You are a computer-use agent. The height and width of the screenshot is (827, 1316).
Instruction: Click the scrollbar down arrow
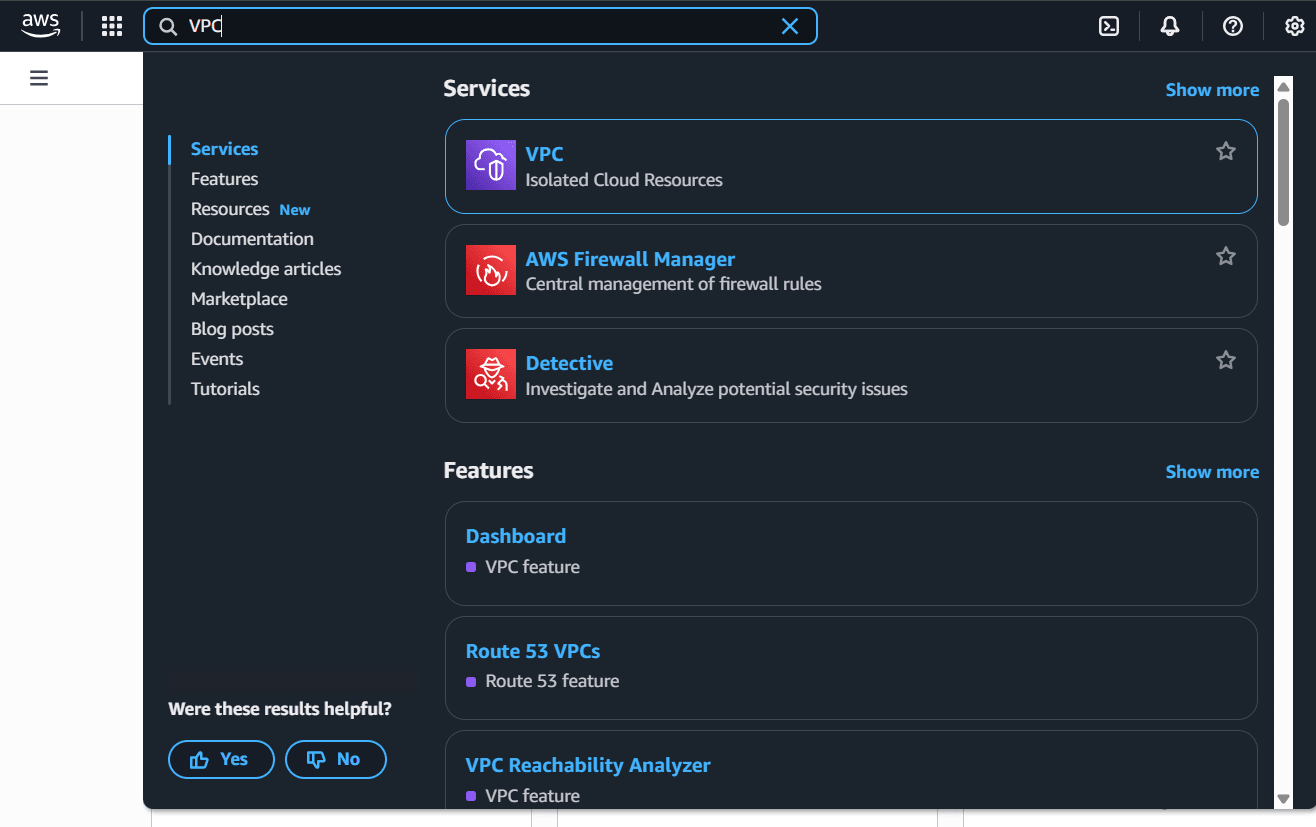(1283, 798)
